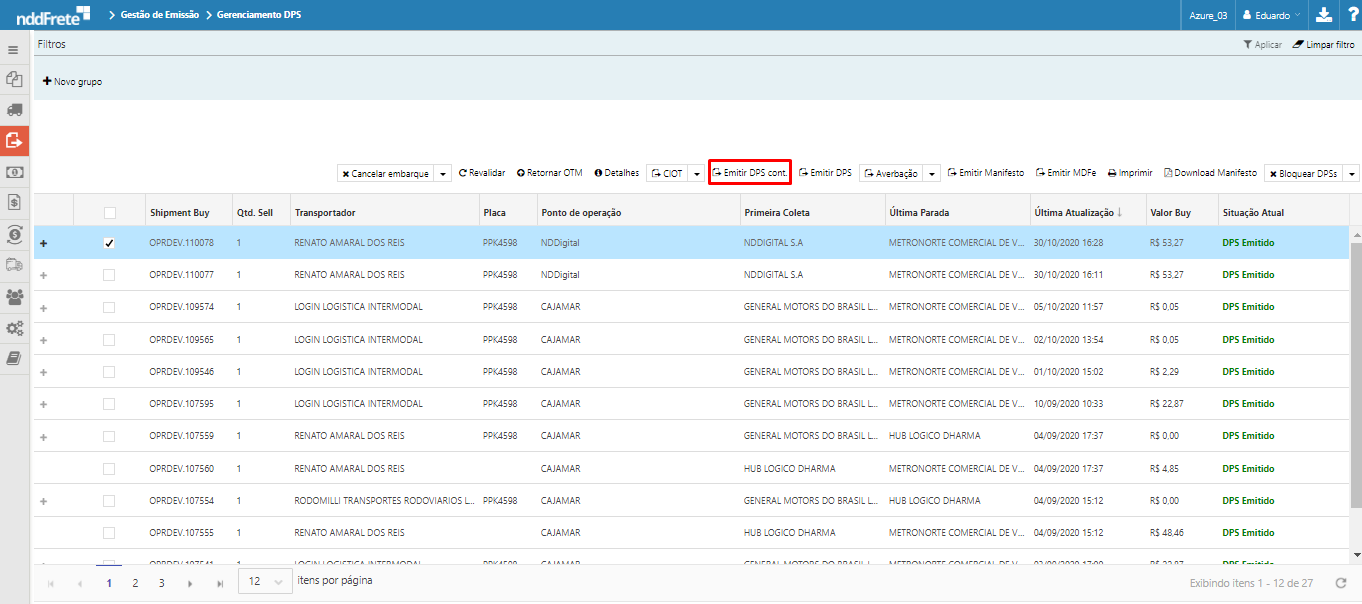This screenshot has height=604, width=1362.
Task: Click the users group sidebar icon
Action: pyautogui.click(x=14, y=296)
